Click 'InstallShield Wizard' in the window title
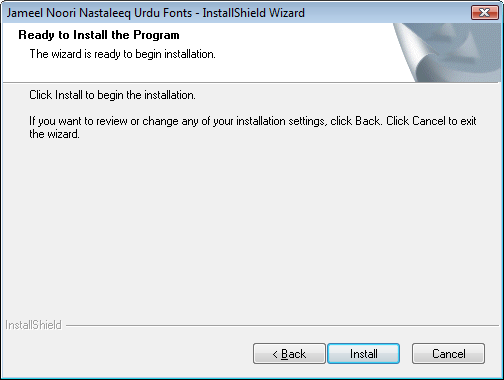 pos(253,13)
